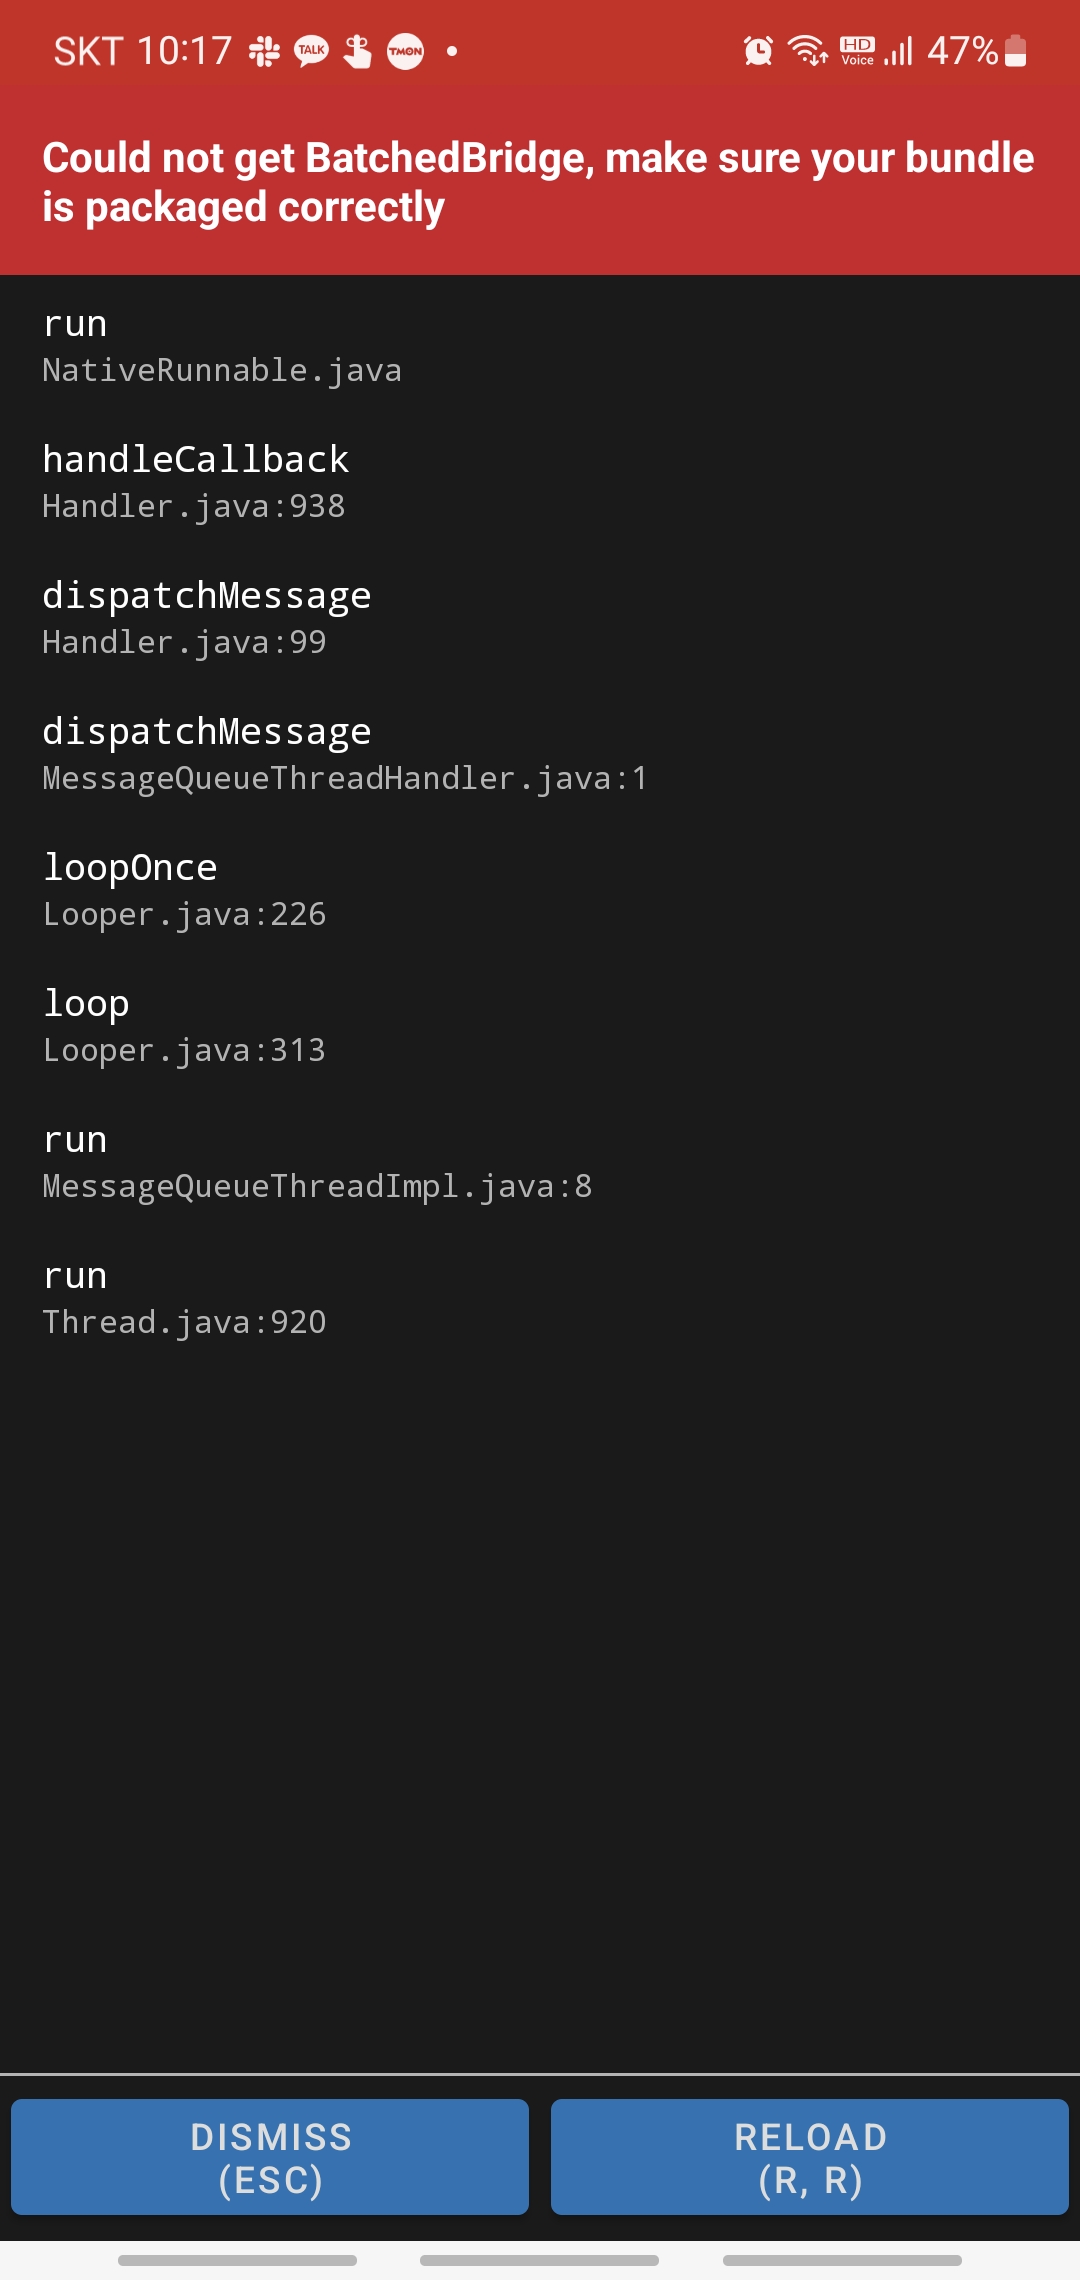
Task: Tap the signal strength bars icon
Action: pyautogui.click(x=899, y=51)
